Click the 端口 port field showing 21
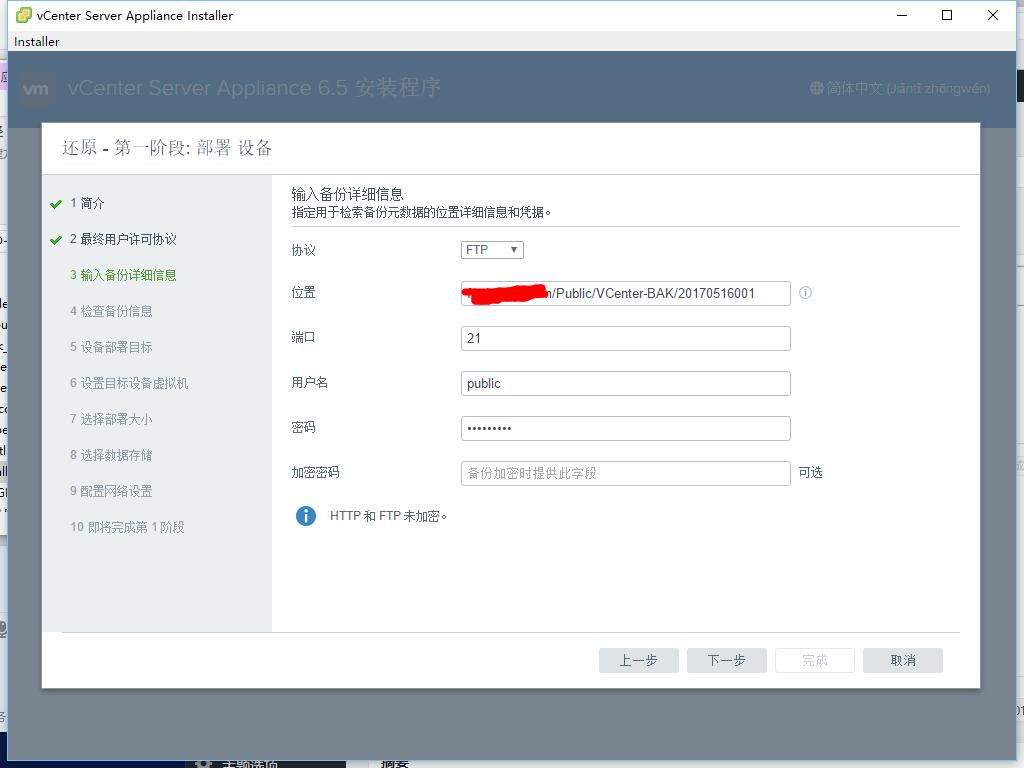The width and height of the screenshot is (1024, 768). tap(626, 338)
